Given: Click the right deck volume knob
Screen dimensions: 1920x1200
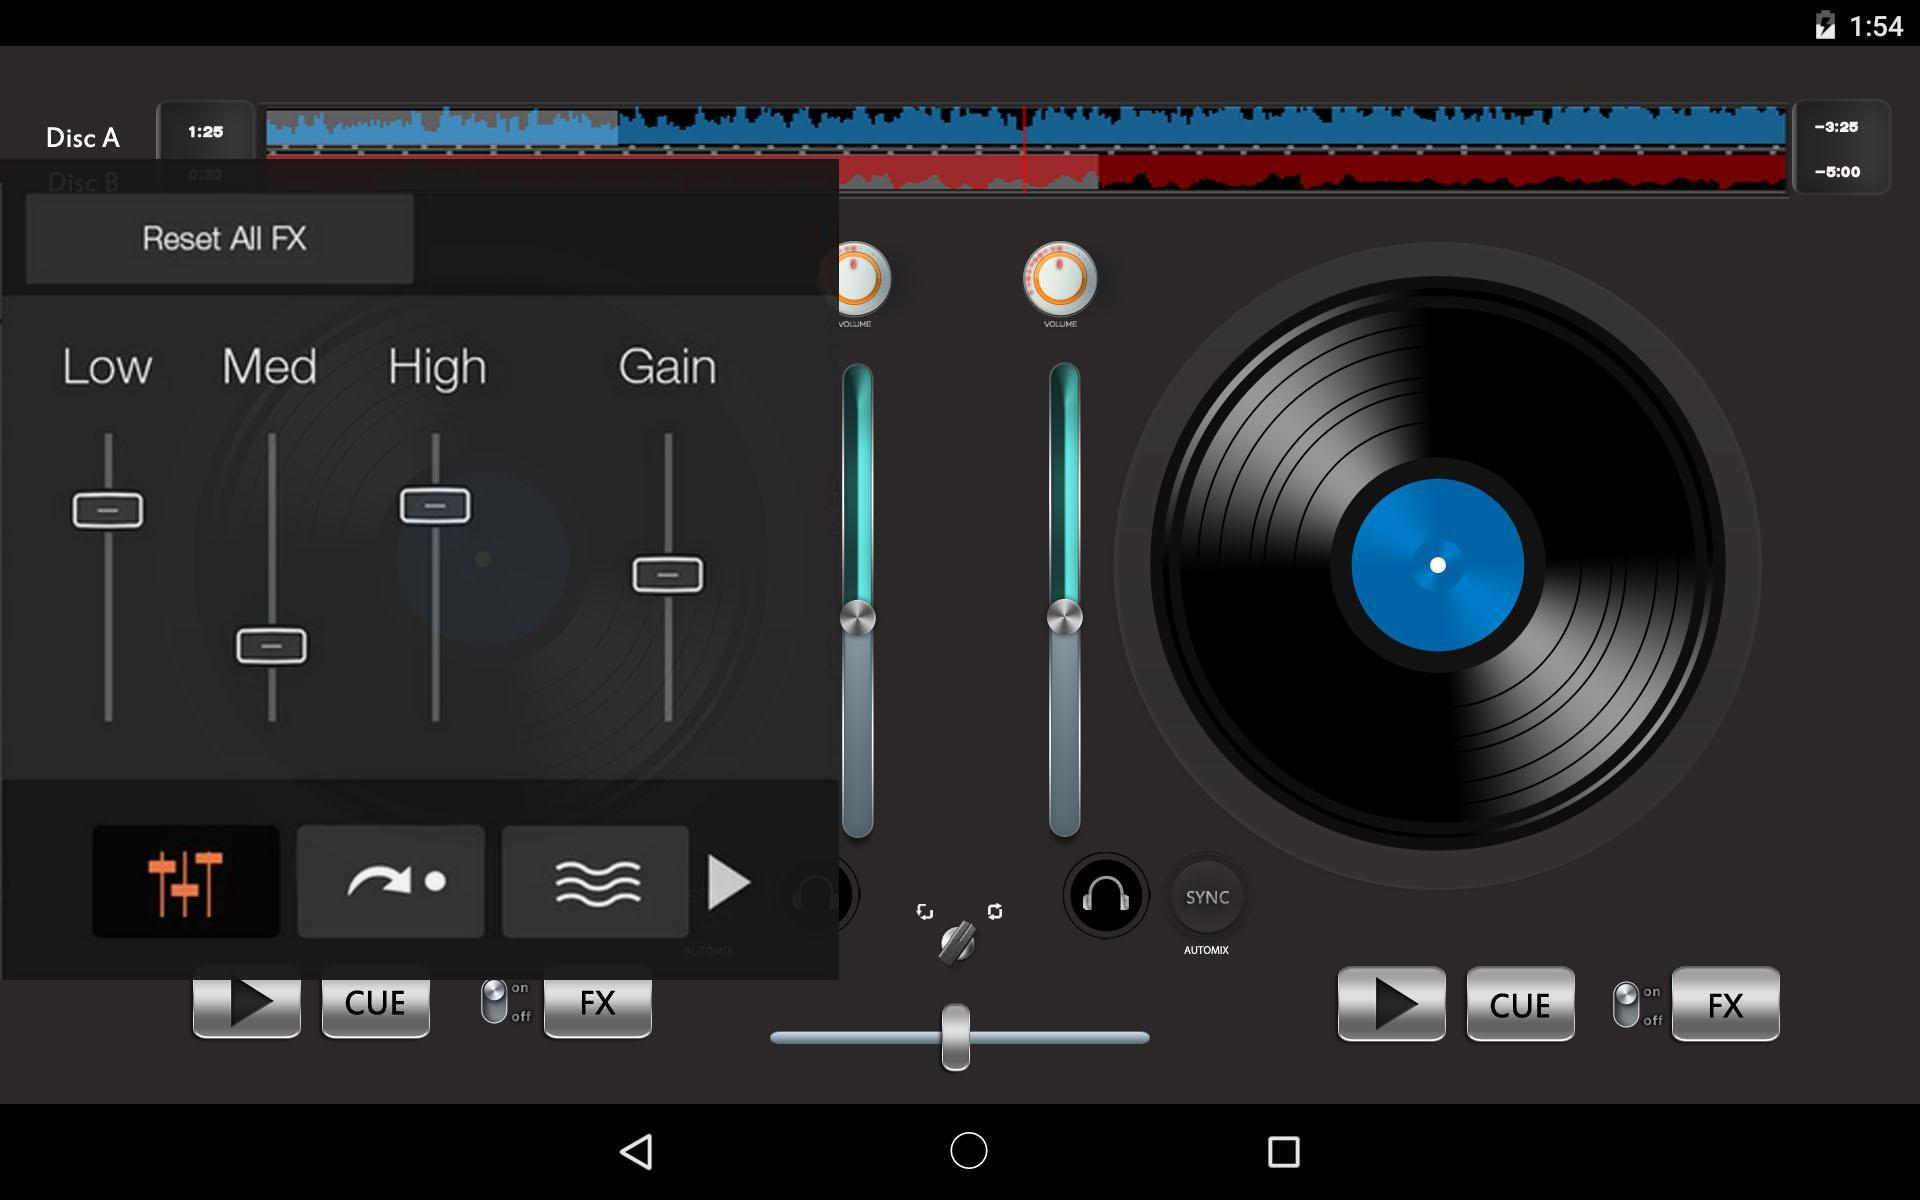Looking at the screenshot, I should click(x=1060, y=279).
